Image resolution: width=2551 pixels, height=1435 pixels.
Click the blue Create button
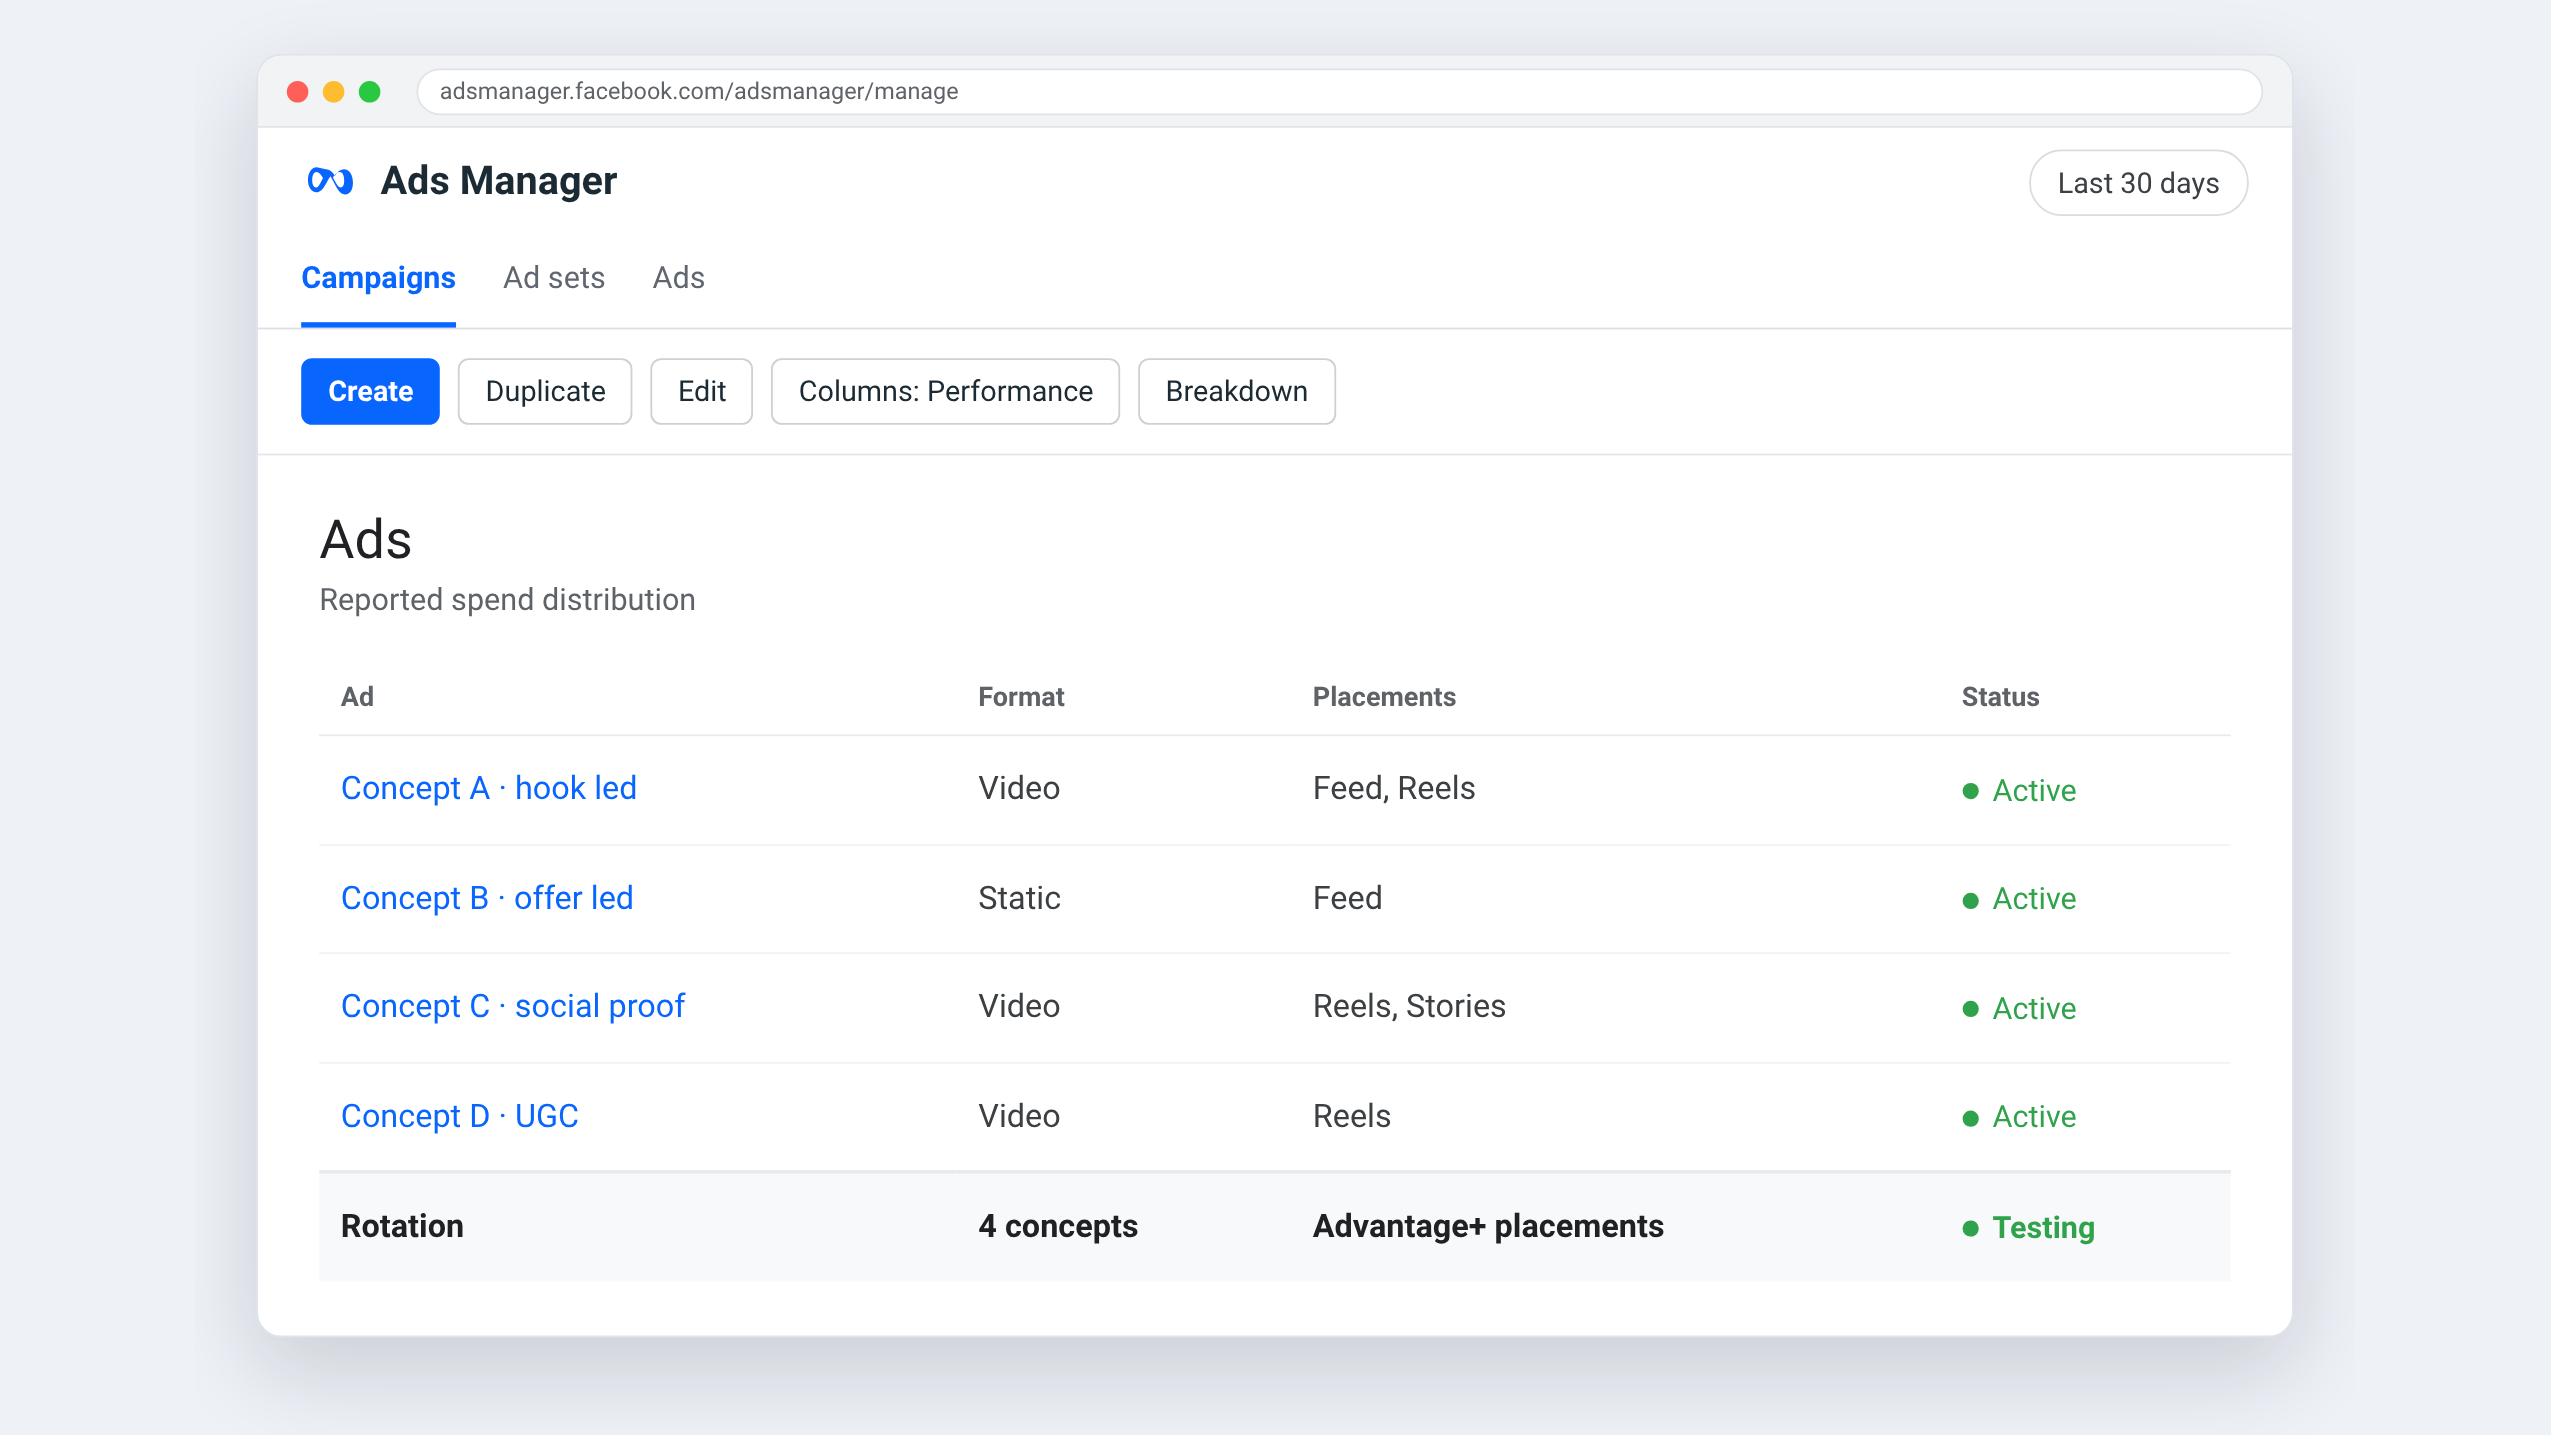coord(370,391)
